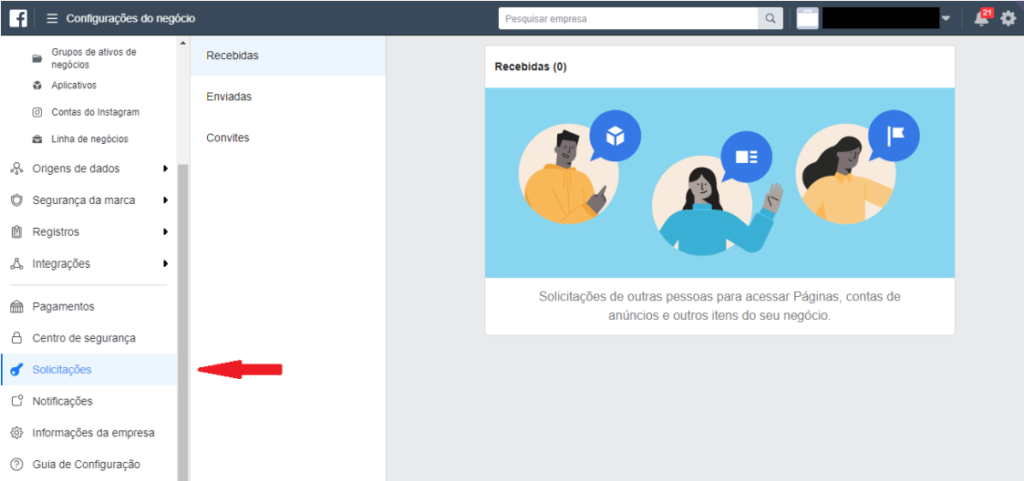The height and width of the screenshot is (481, 1024).
Task: Click the search magnifier button
Action: click(771, 18)
